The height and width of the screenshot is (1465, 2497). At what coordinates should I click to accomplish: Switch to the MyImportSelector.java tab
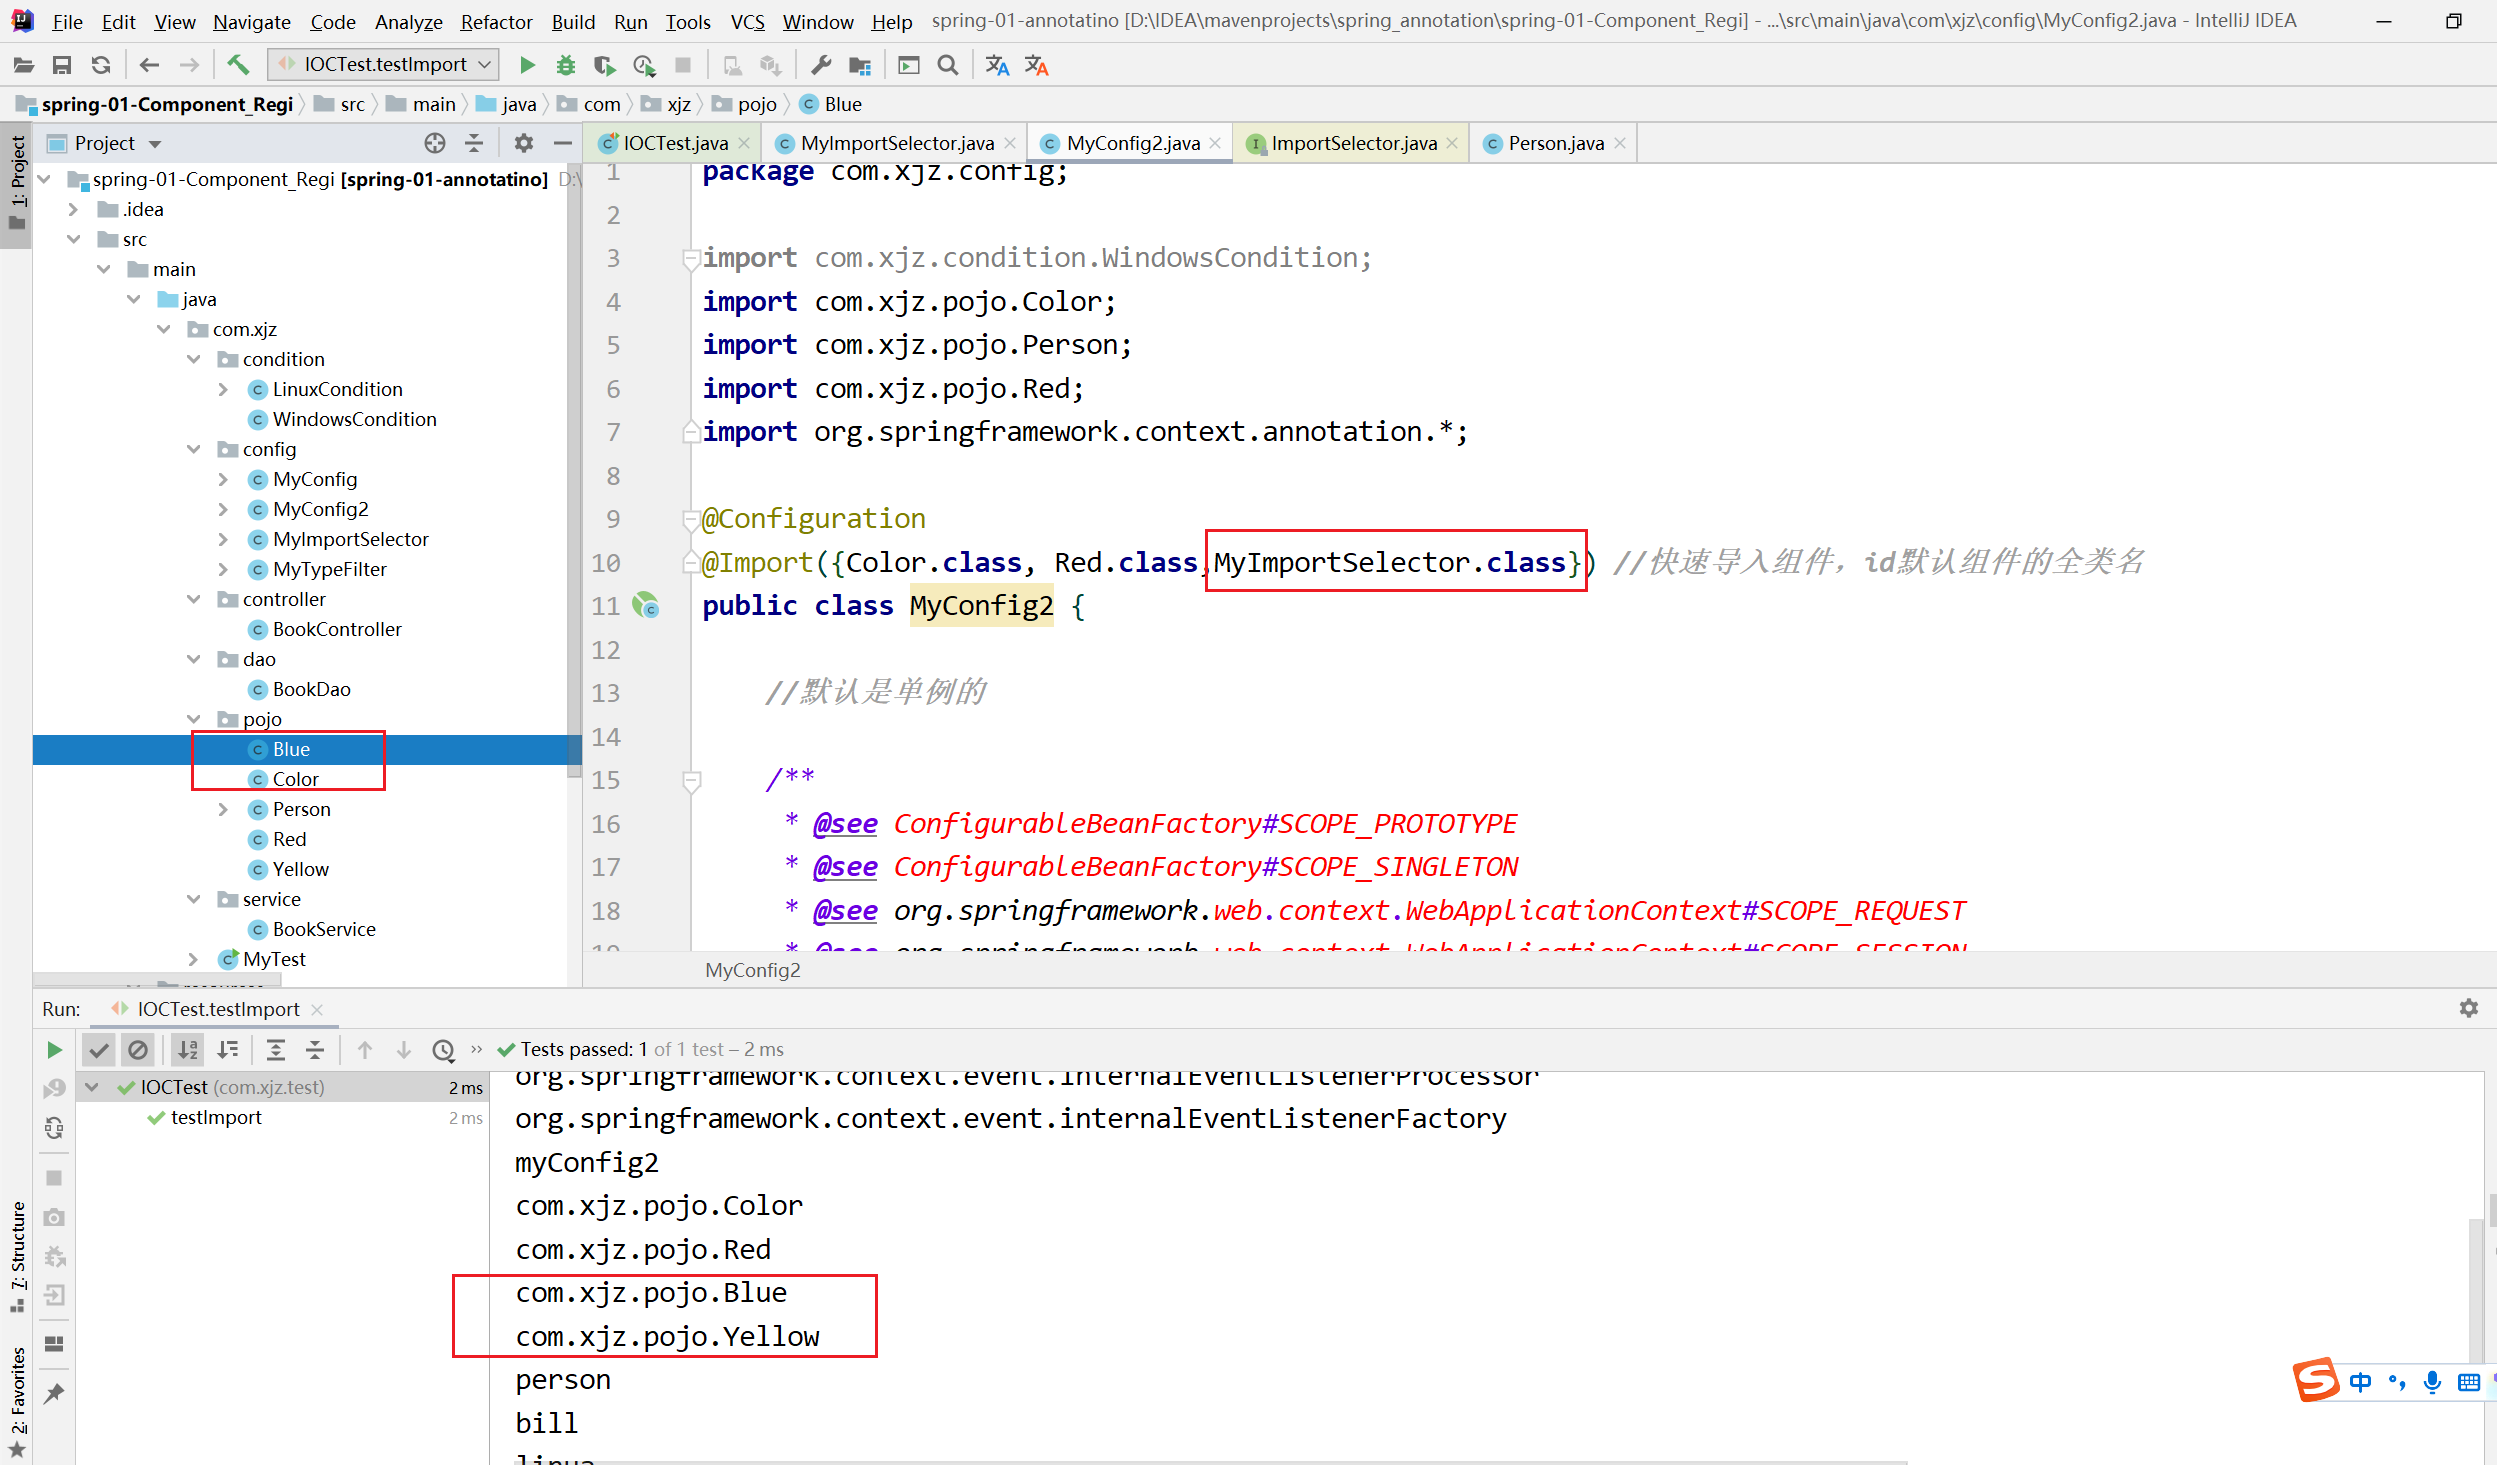(x=896, y=143)
